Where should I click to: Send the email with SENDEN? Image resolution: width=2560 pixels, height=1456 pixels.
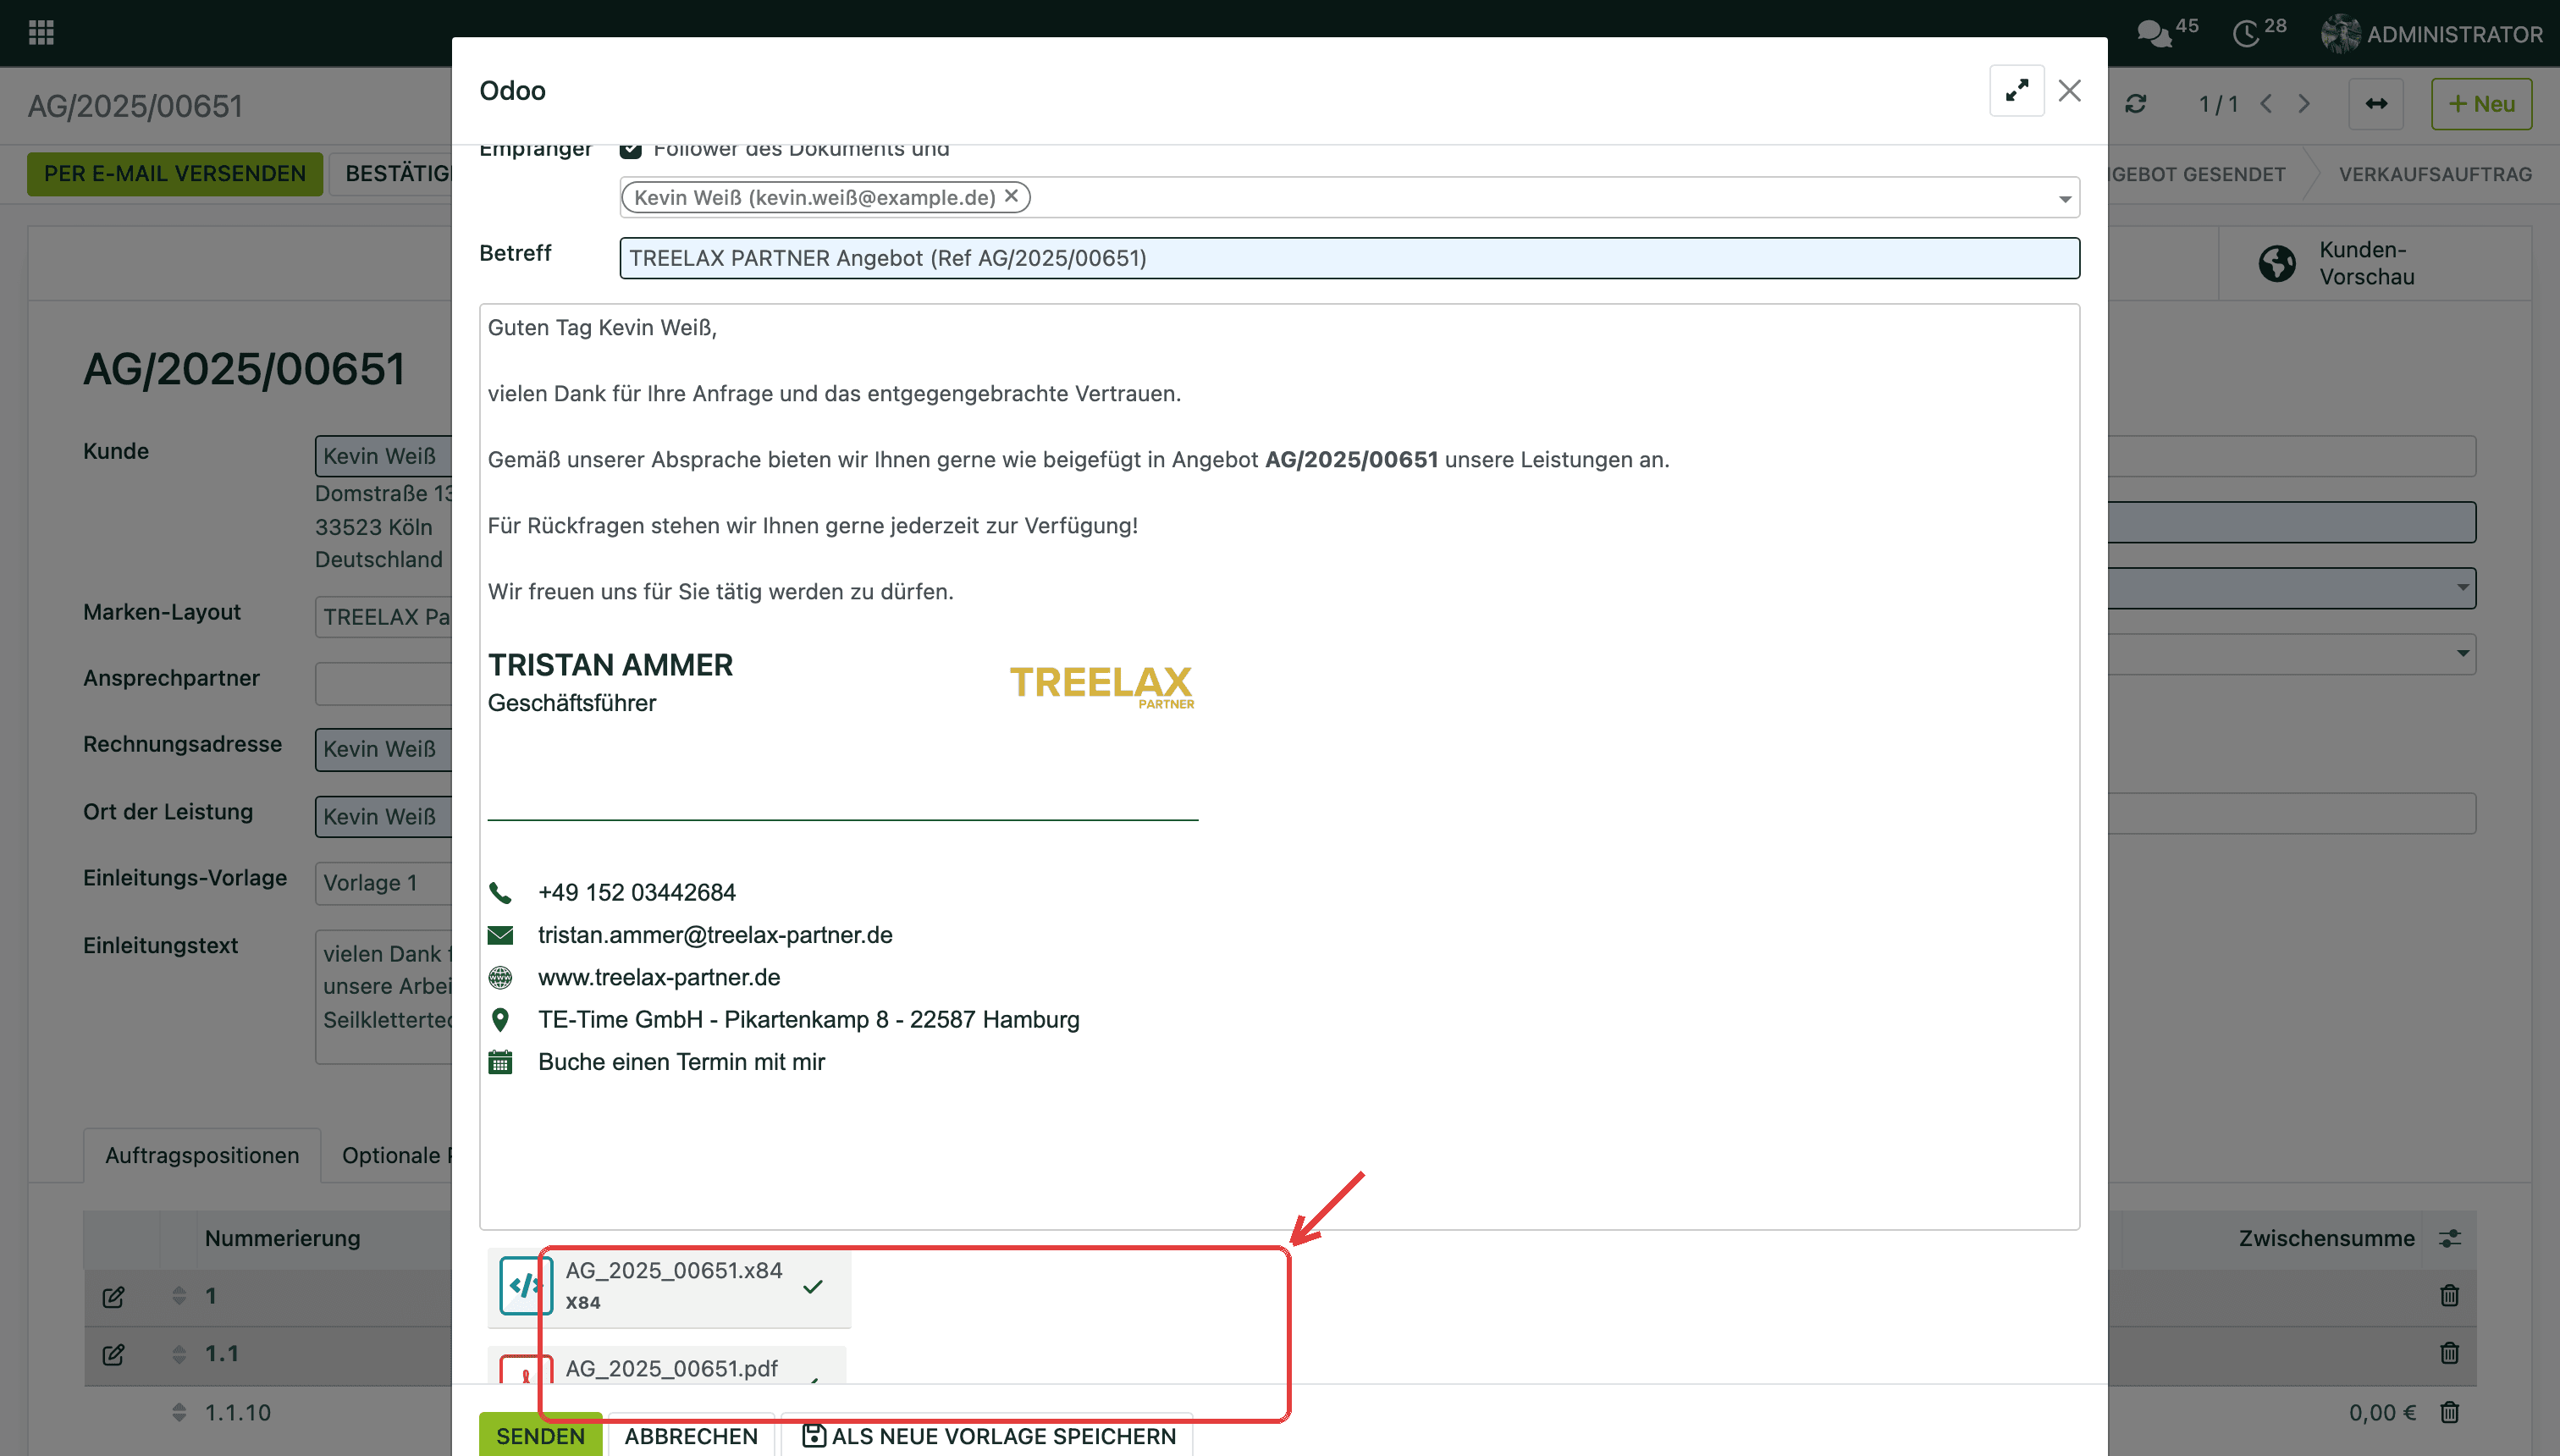[x=541, y=1436]
